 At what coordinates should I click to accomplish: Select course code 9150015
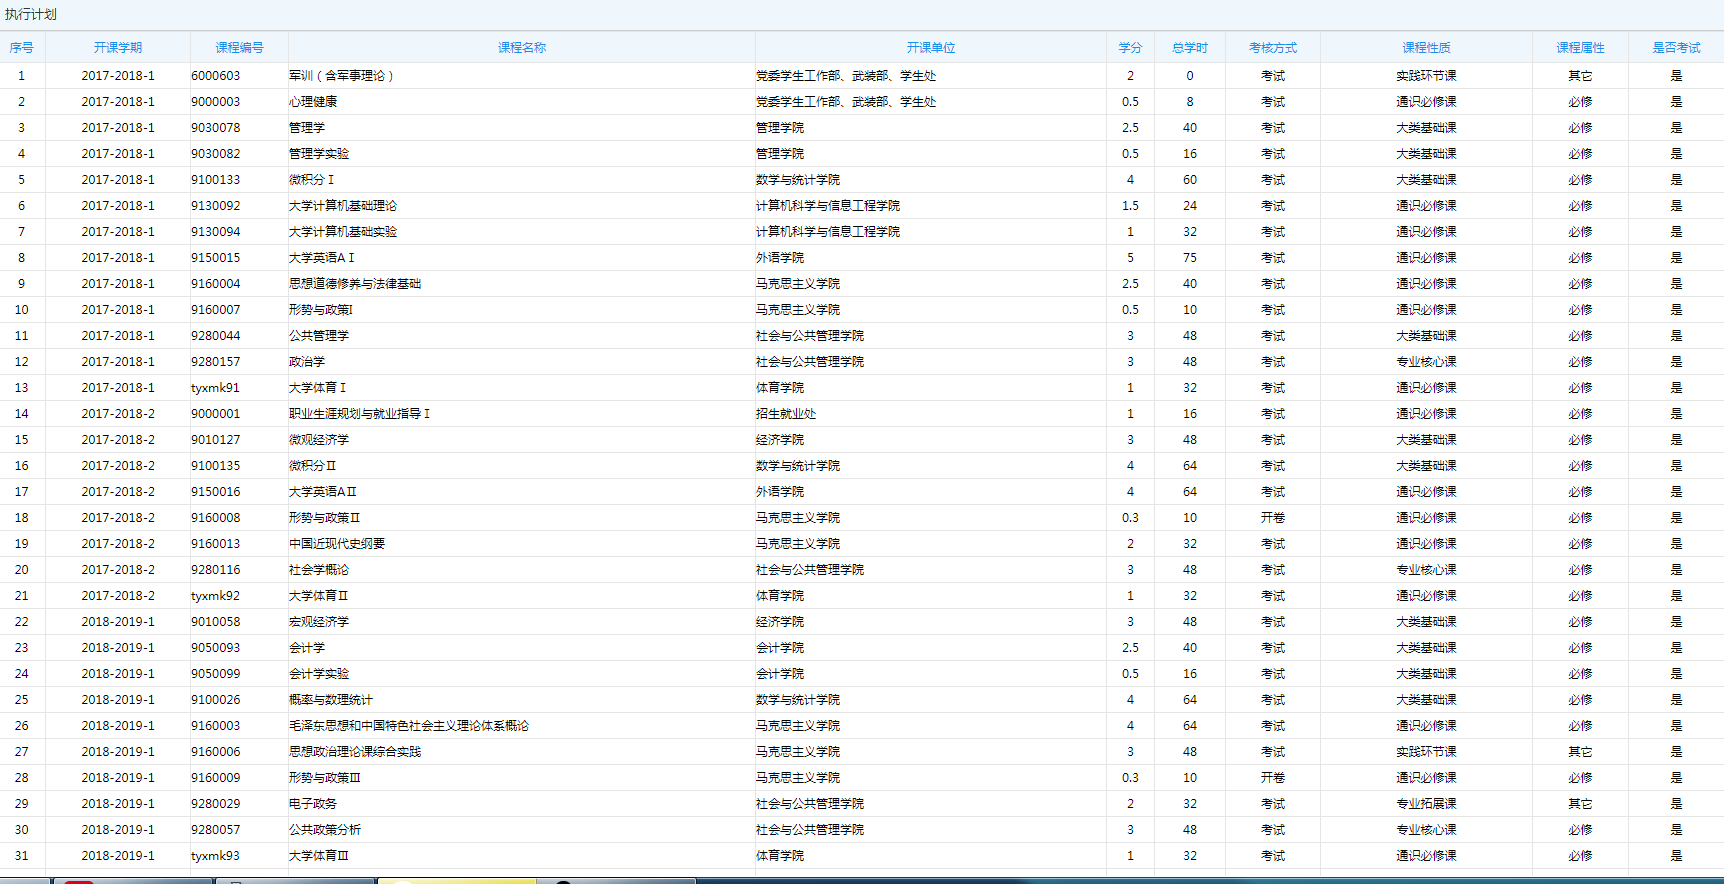(216, 258)
